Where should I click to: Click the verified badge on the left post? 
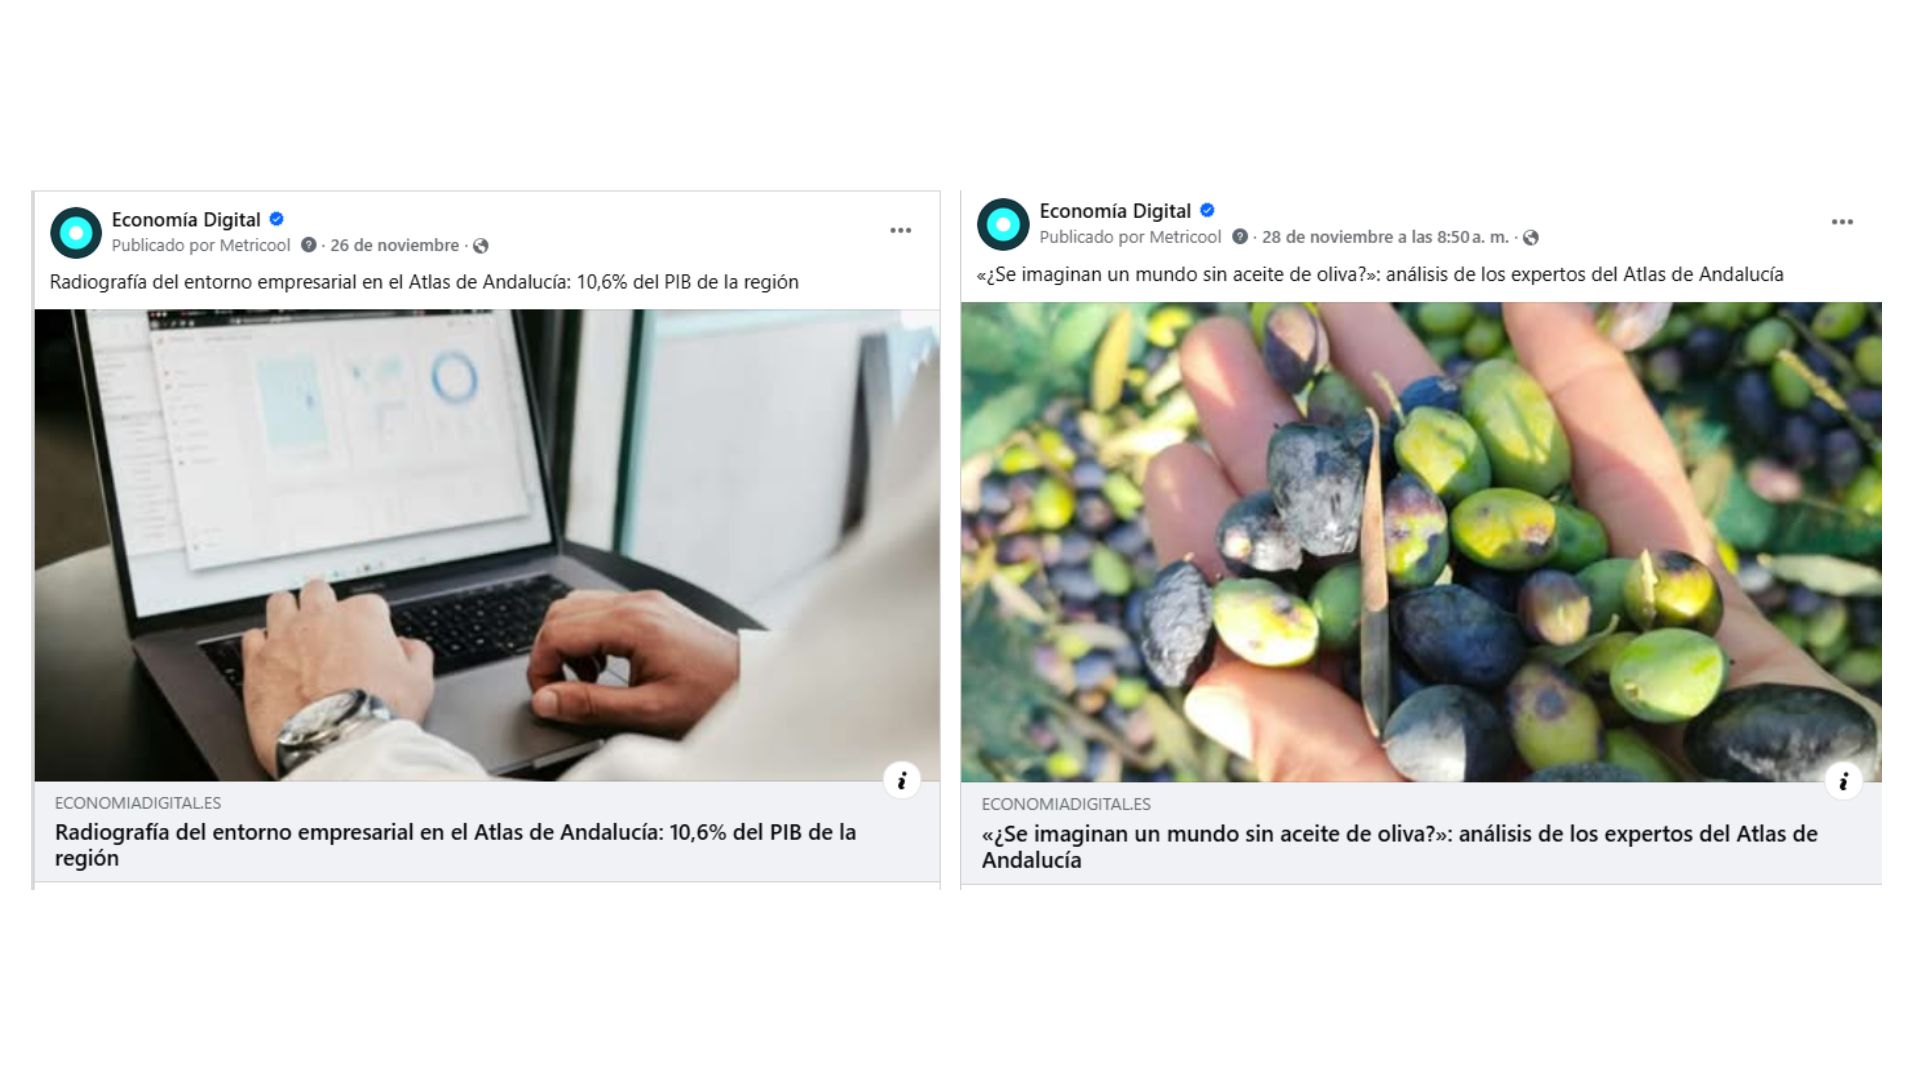tap(277, 219)
